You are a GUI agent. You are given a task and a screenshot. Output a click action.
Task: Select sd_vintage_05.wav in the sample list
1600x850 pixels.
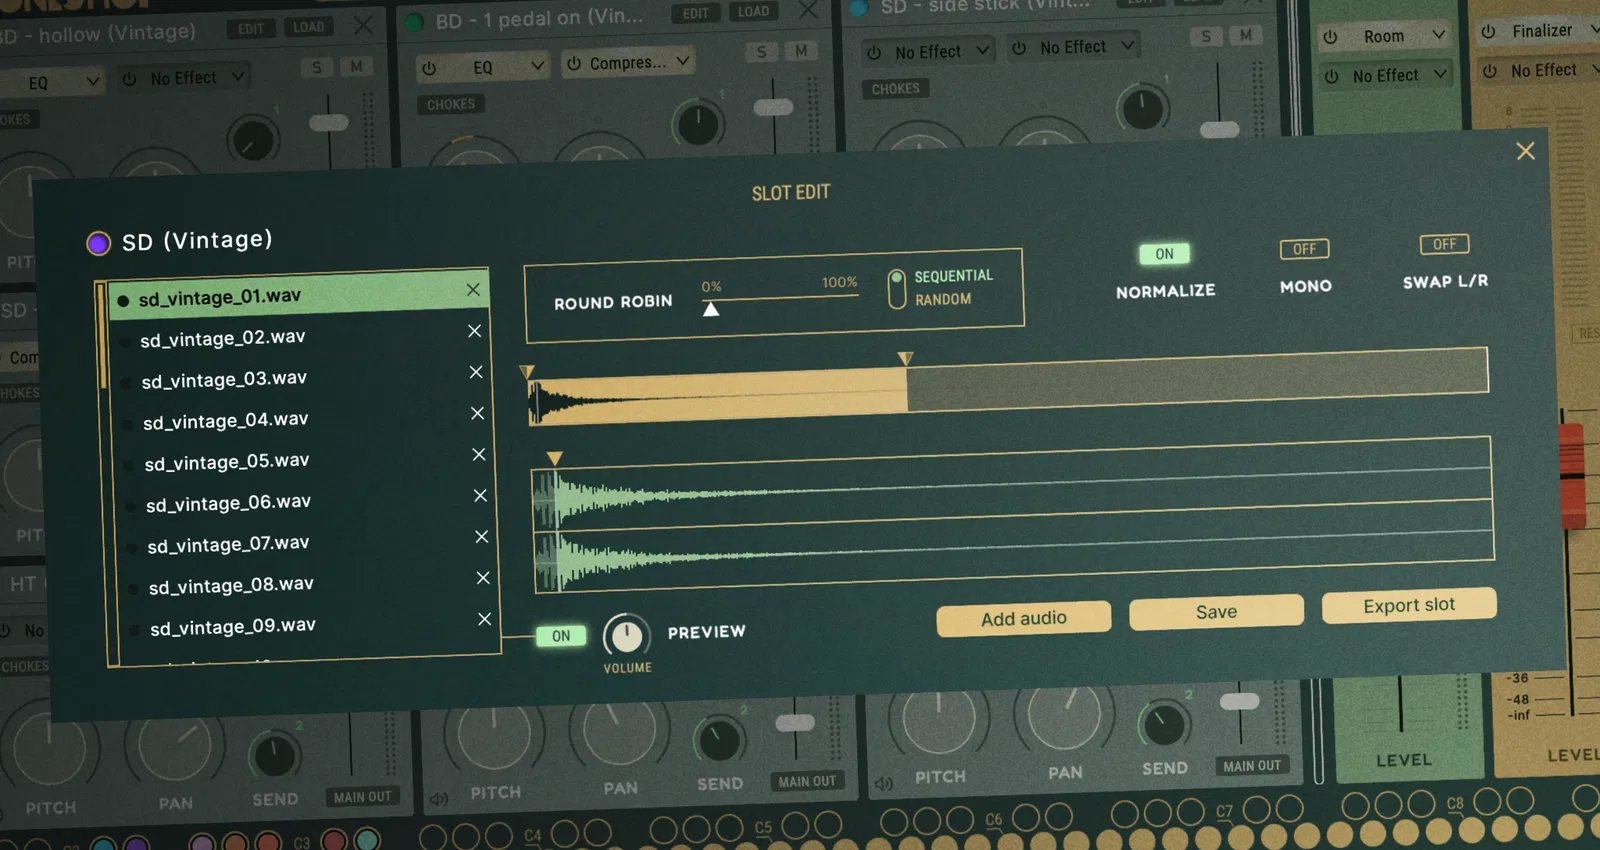[227, 462]
